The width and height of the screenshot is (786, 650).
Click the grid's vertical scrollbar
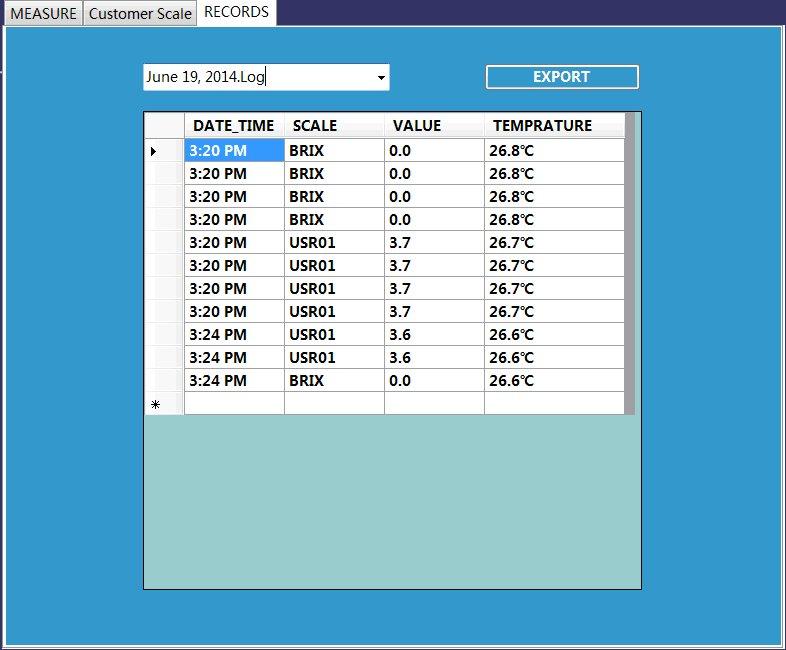pos(629,262)
